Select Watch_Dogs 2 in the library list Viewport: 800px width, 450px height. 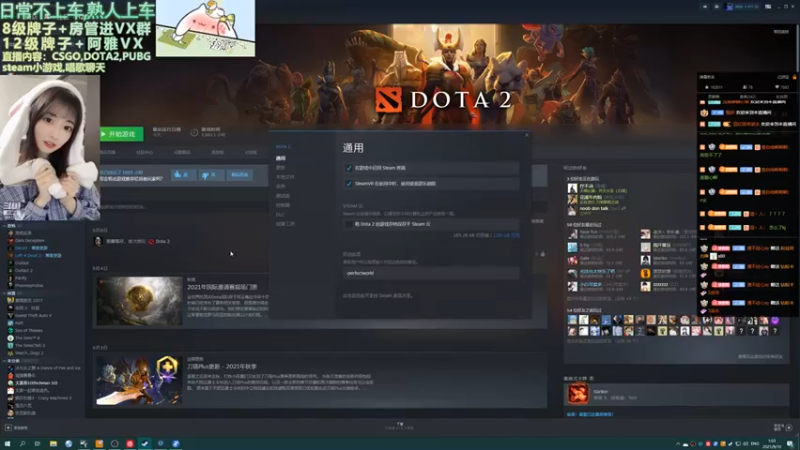click(29, 353)
